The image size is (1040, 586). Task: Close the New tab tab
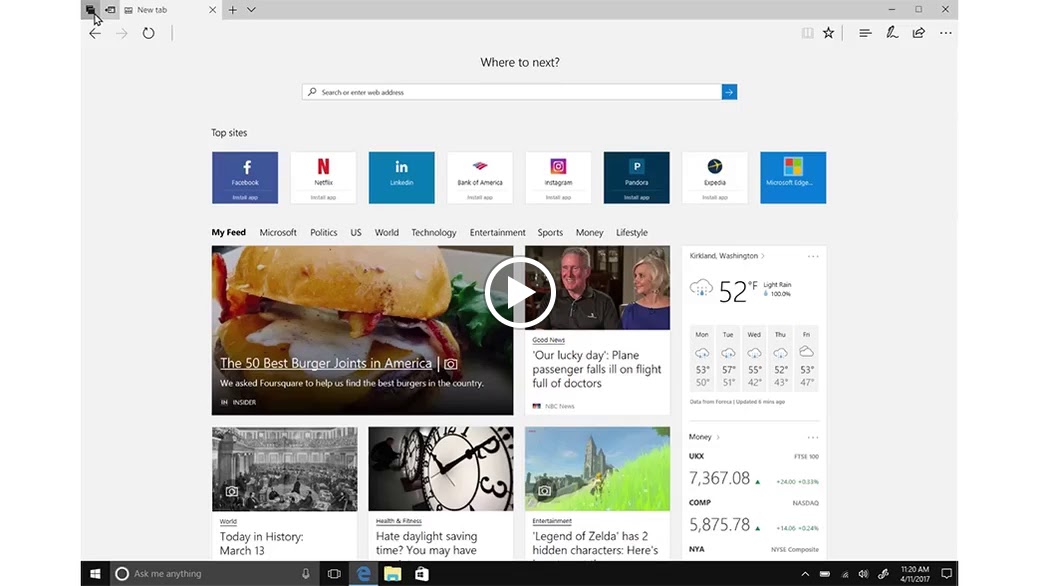212,10
